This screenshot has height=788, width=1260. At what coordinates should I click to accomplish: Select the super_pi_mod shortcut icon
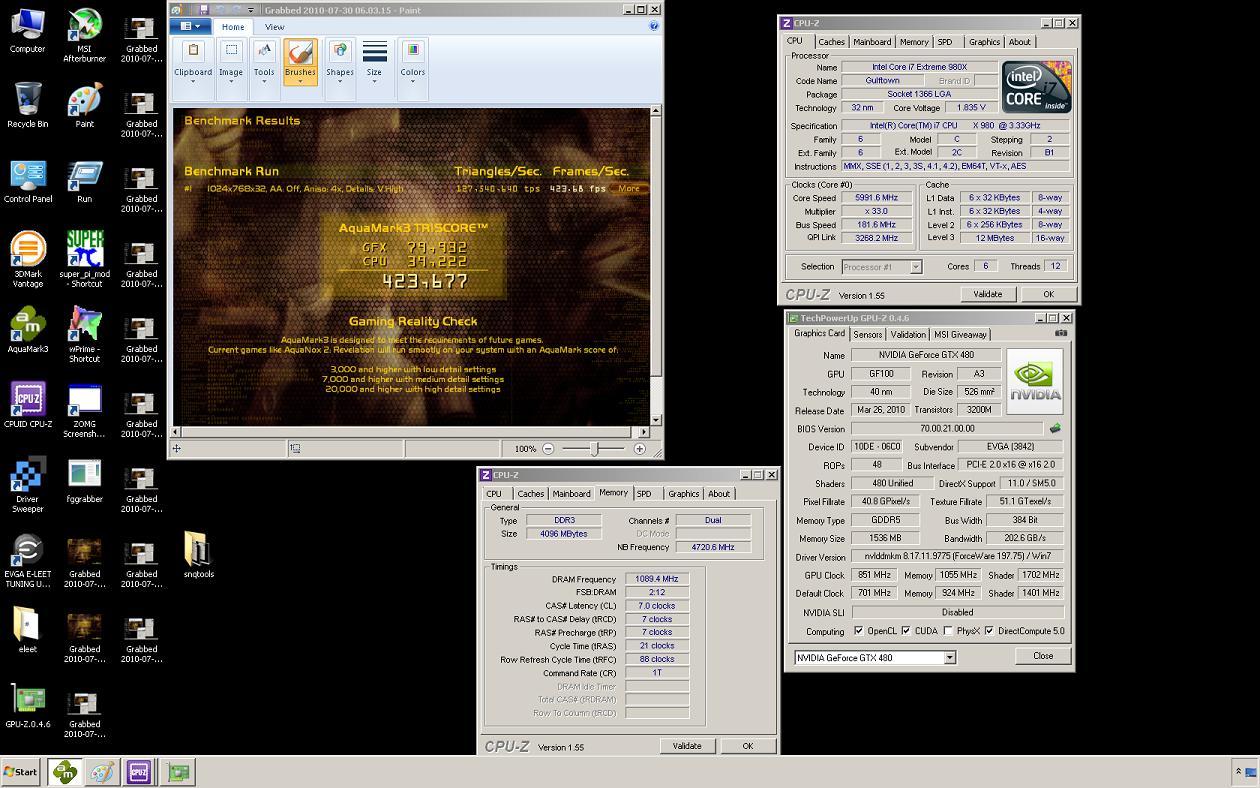tap(84, 259)
